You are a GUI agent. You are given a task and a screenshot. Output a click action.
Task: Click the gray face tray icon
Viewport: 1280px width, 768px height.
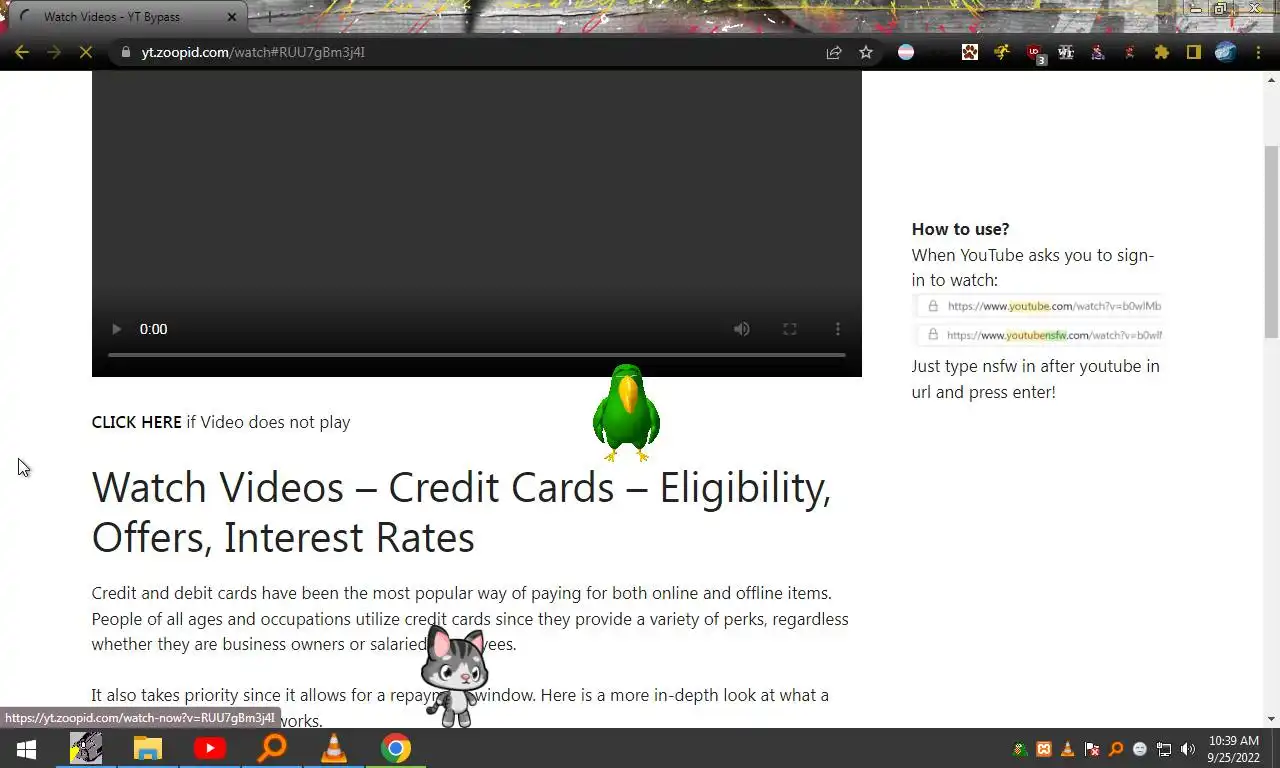1140,749
